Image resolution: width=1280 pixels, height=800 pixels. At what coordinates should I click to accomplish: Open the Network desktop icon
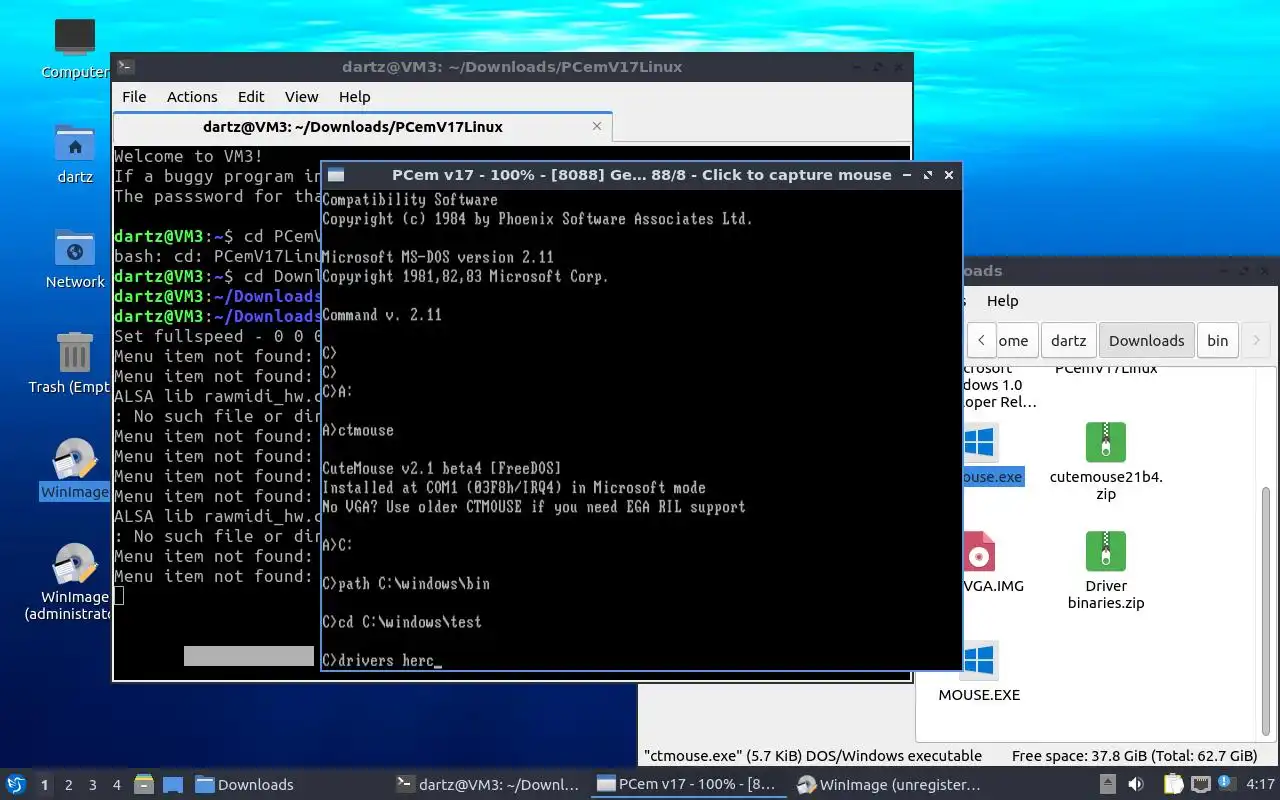[x=75, y=247]
